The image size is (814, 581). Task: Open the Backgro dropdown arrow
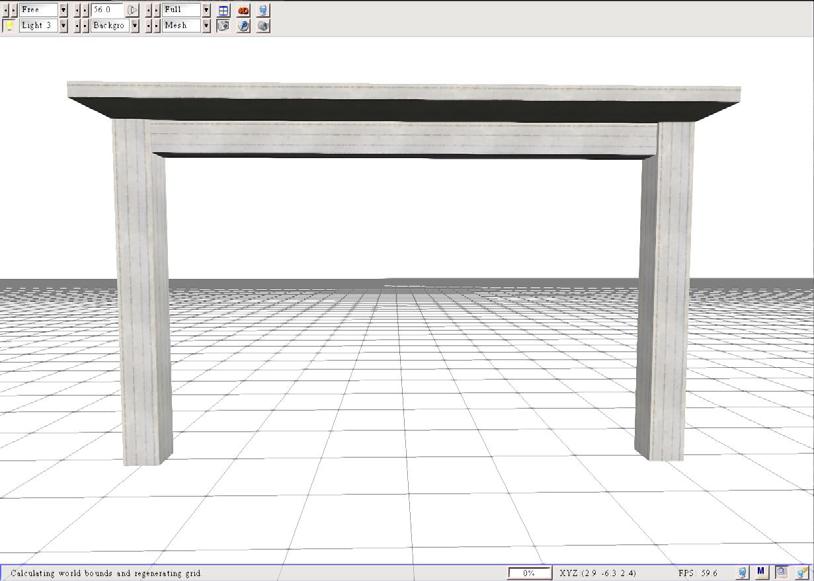point(135,25)
